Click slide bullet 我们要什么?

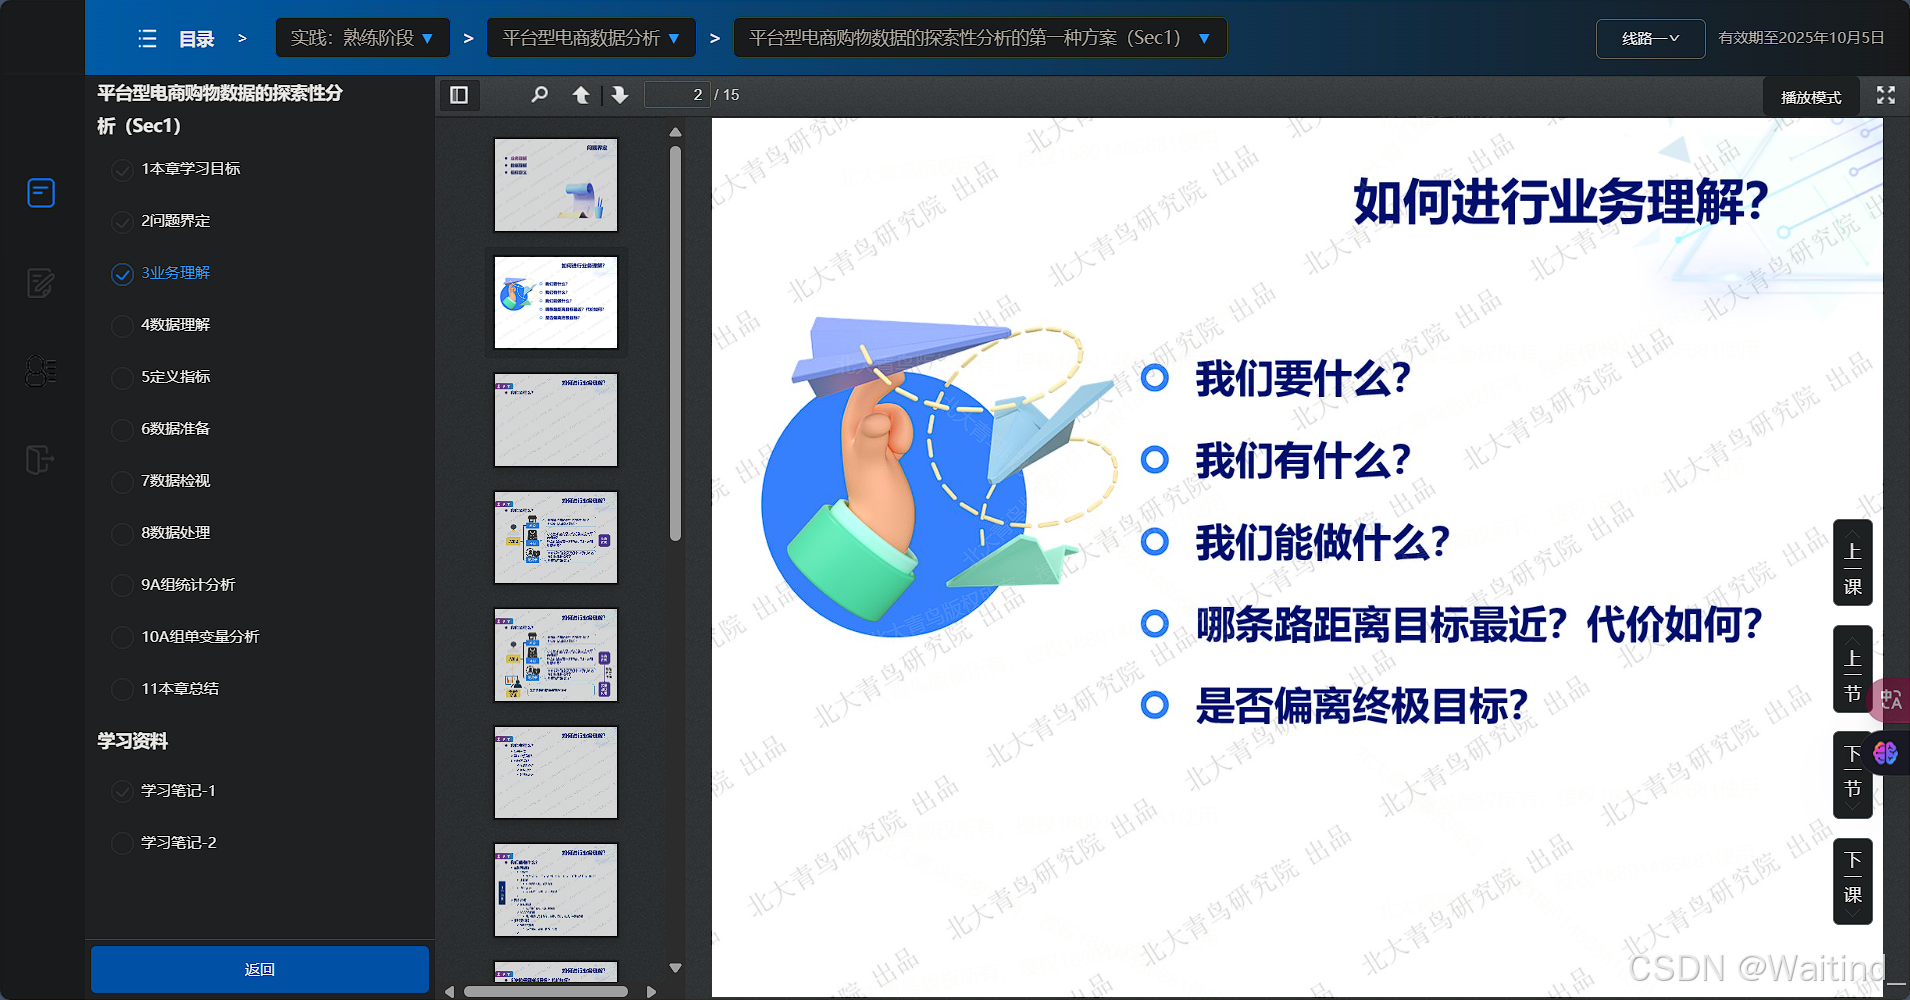click(x=1303, y=379)
